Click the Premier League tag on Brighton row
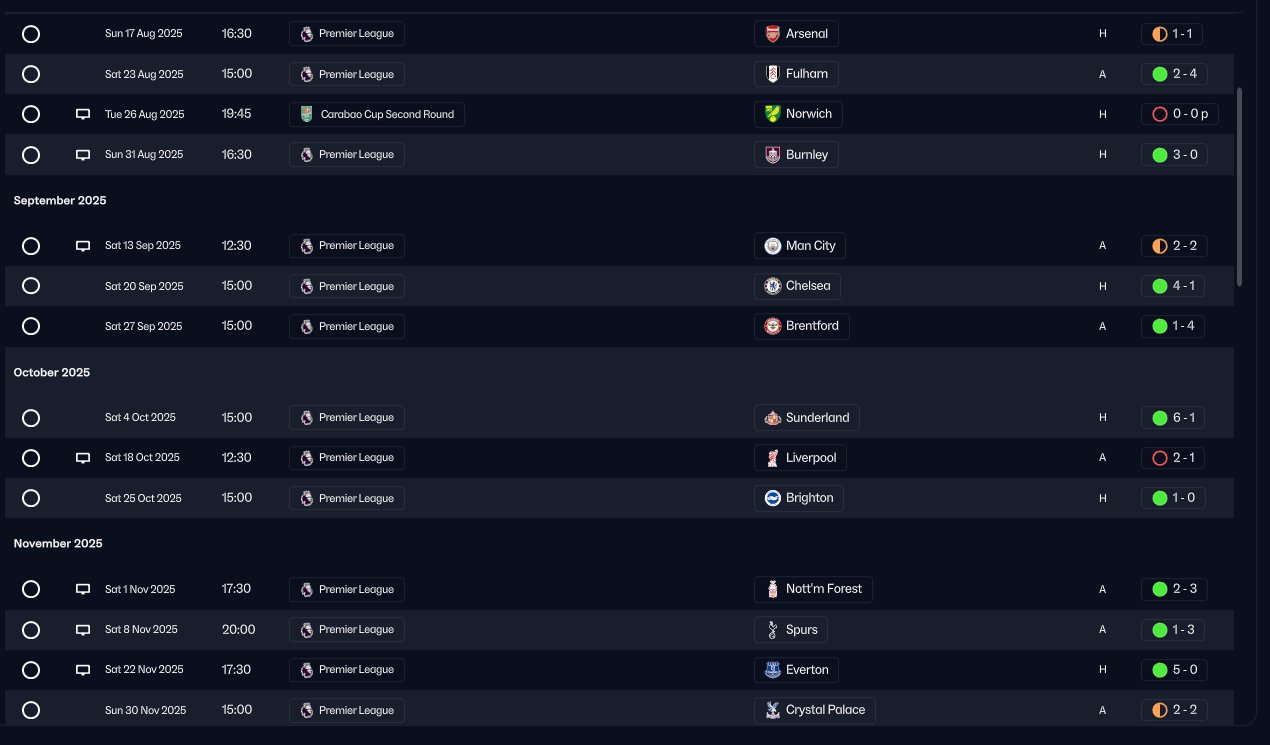Screen dimensions: 1270x745 [x=347, y=498]
